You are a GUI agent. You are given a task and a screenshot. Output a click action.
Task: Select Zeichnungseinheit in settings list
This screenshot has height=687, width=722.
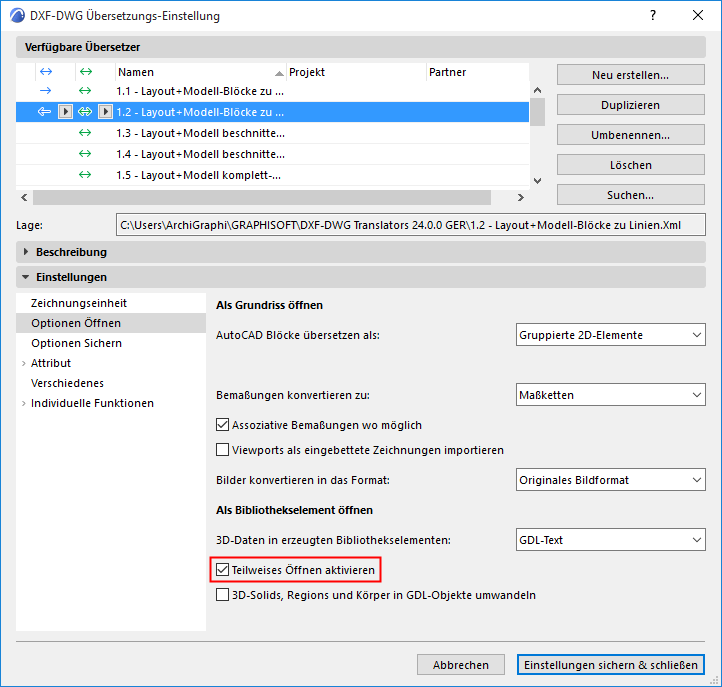[x=111, y=303]
